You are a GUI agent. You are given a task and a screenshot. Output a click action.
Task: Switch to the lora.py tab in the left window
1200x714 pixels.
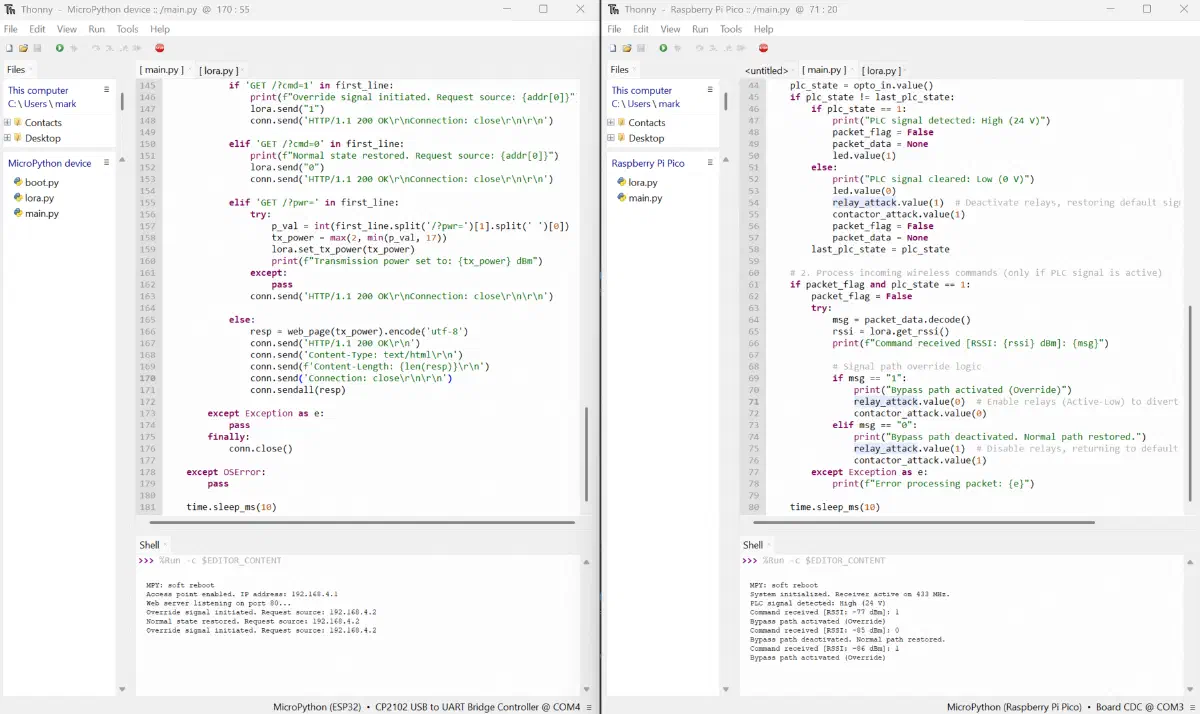point(219,70)
